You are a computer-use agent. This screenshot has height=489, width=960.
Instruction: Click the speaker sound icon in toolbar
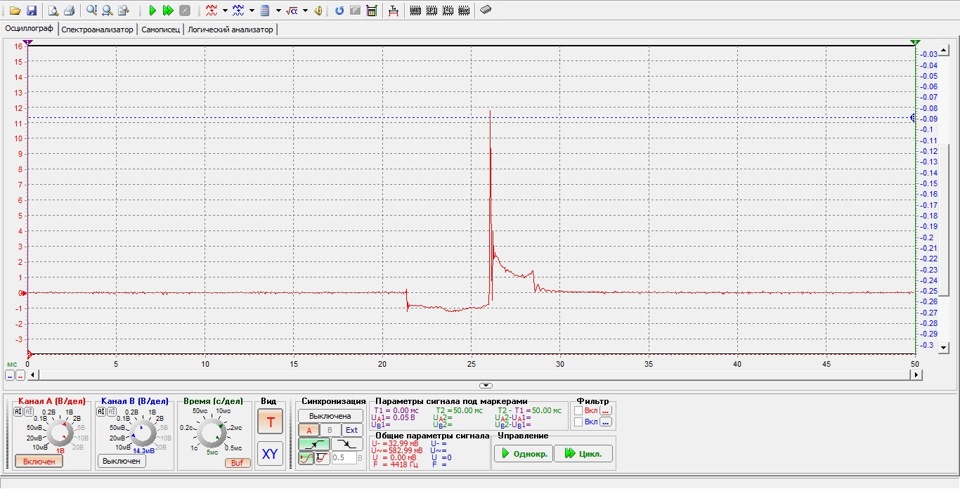pyautogui.click(x=318, y=10)
